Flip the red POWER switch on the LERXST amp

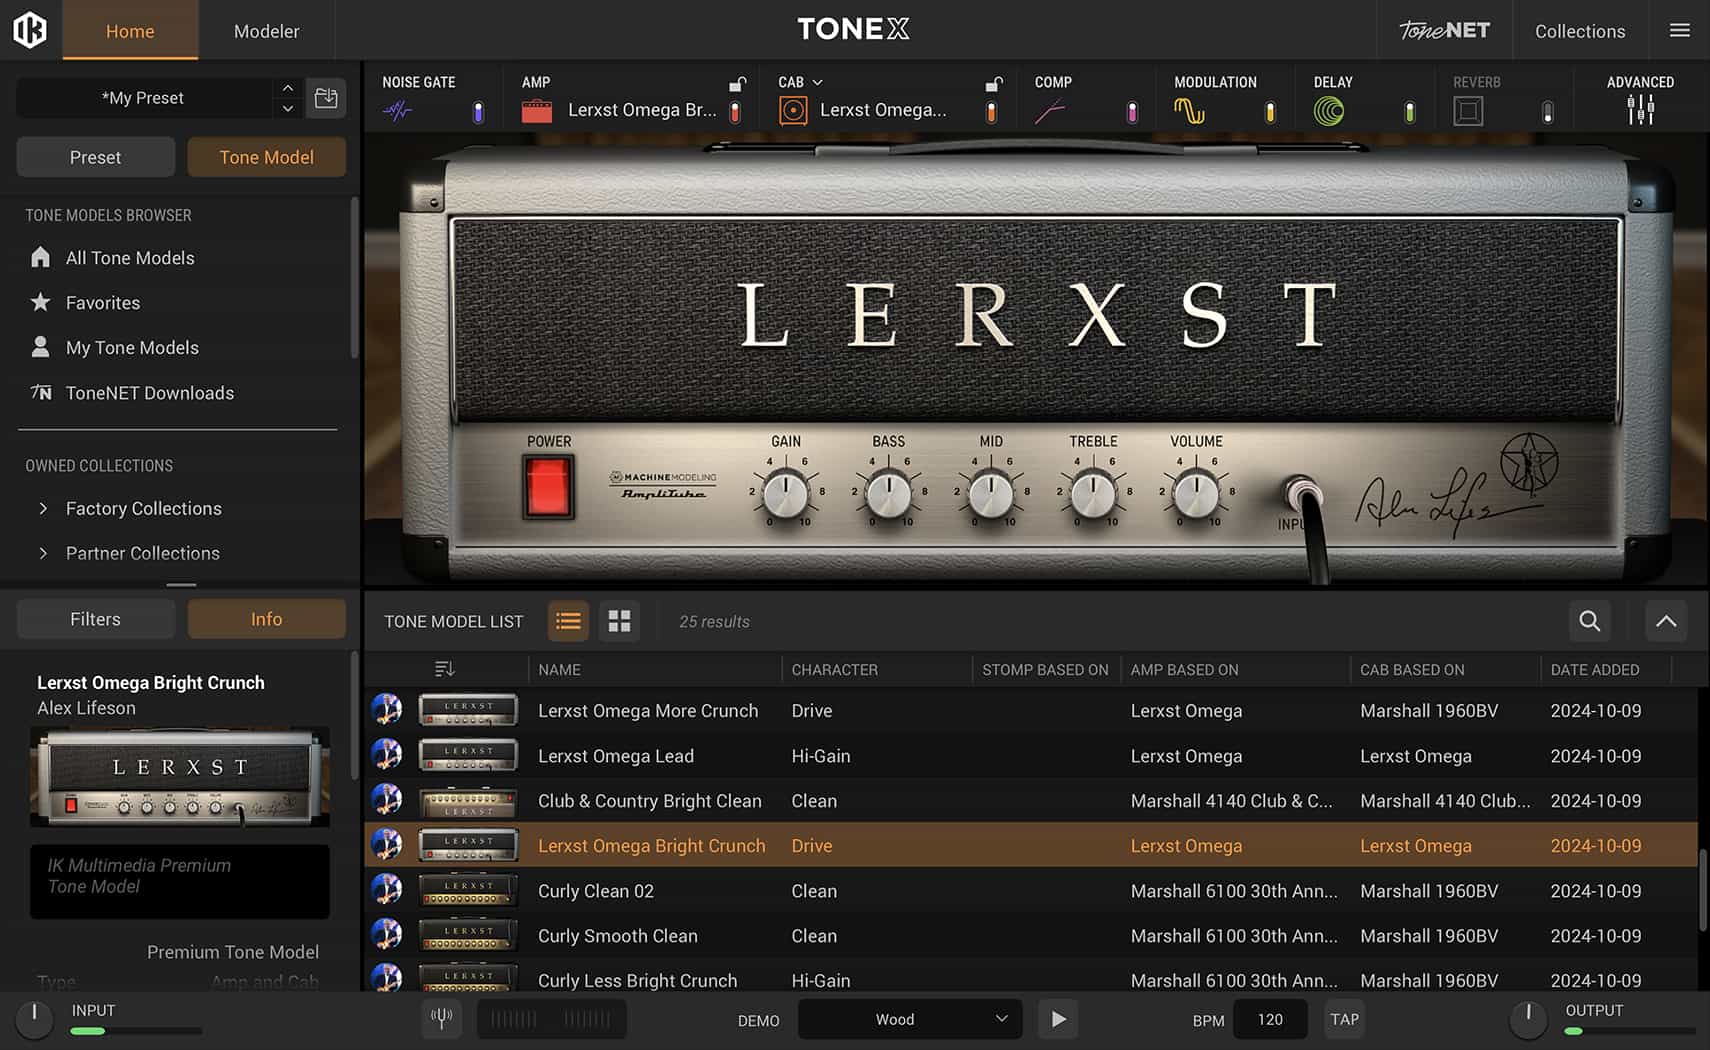[546, 488]
